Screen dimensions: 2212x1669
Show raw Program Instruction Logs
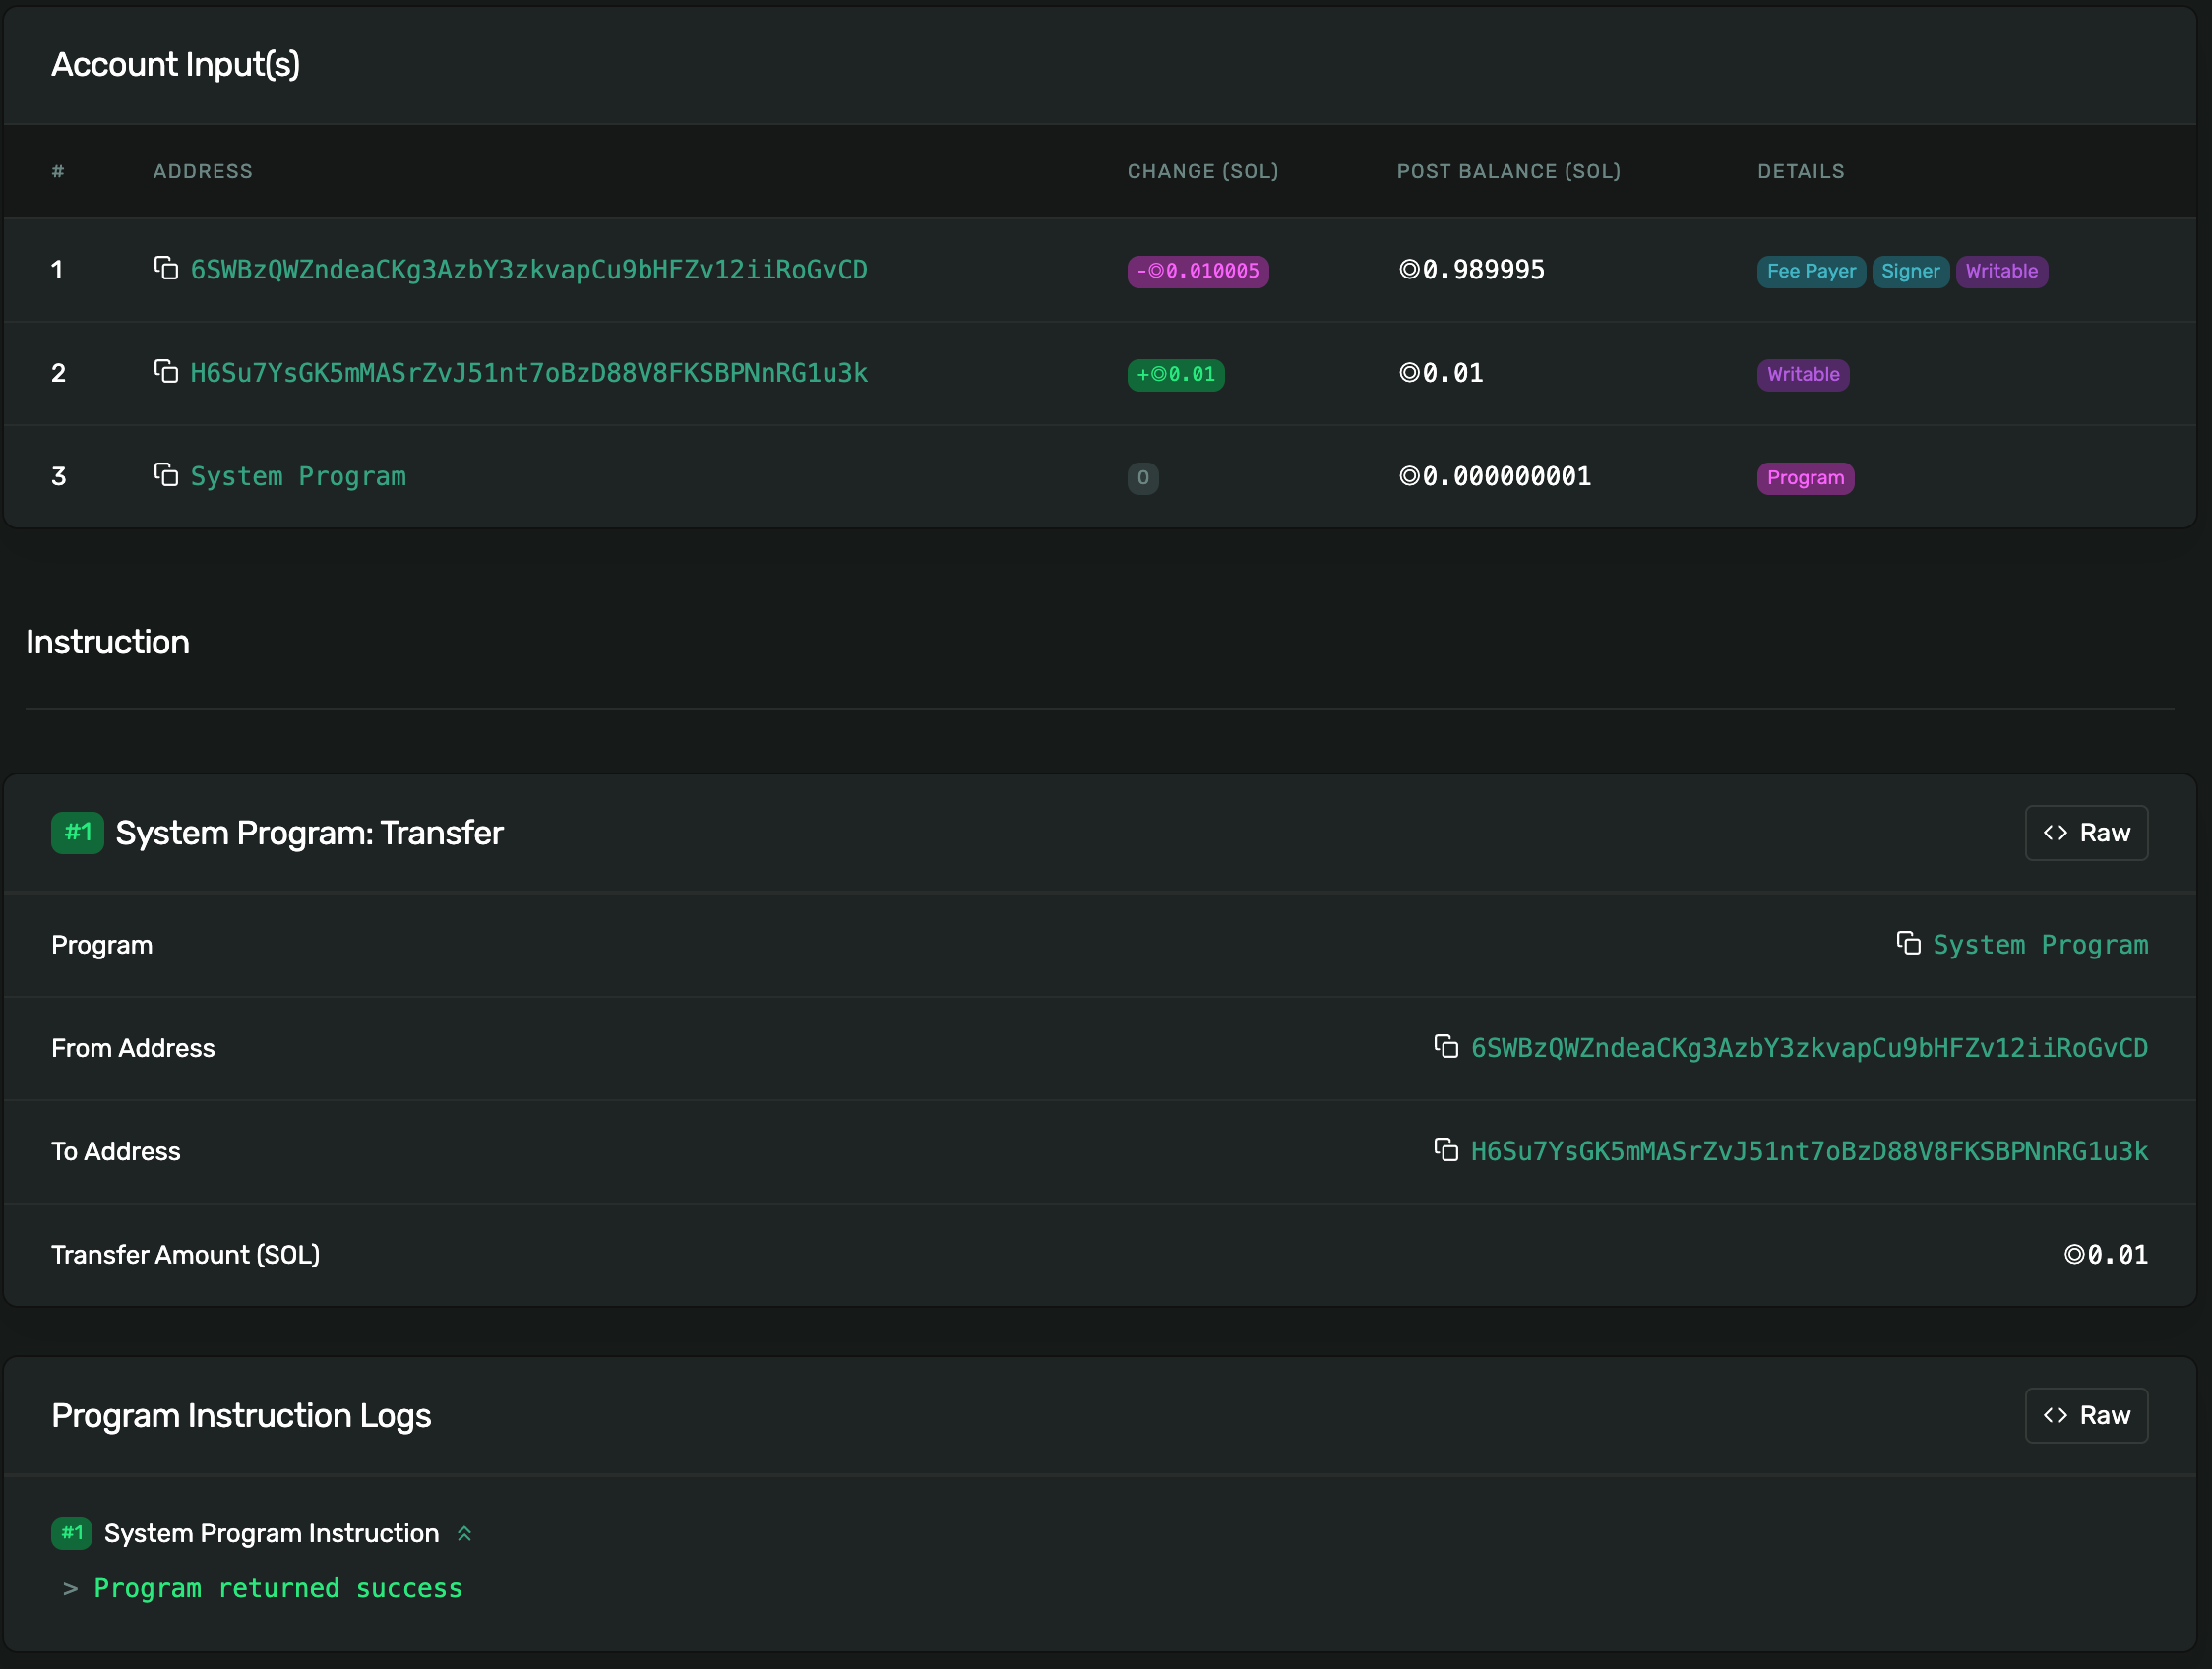point(2086,1414)
